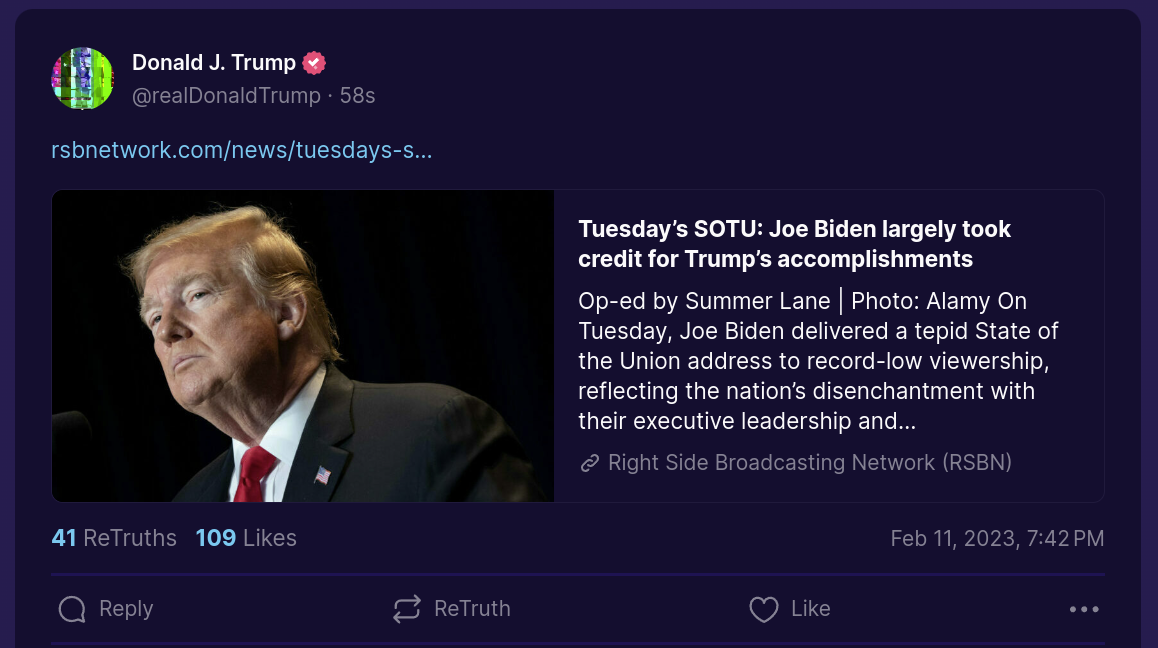View the 109 Likes list

coord(246,538)
